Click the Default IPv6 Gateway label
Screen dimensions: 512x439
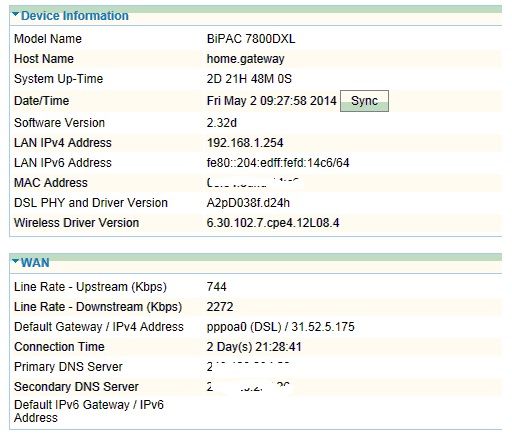coord(89,411)
